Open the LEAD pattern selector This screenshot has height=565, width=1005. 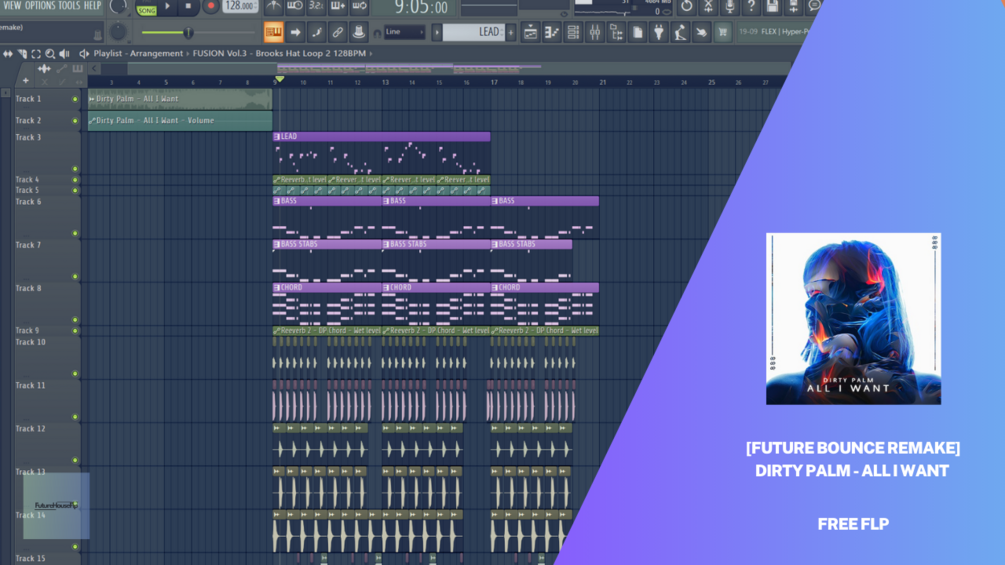(474, 32)
